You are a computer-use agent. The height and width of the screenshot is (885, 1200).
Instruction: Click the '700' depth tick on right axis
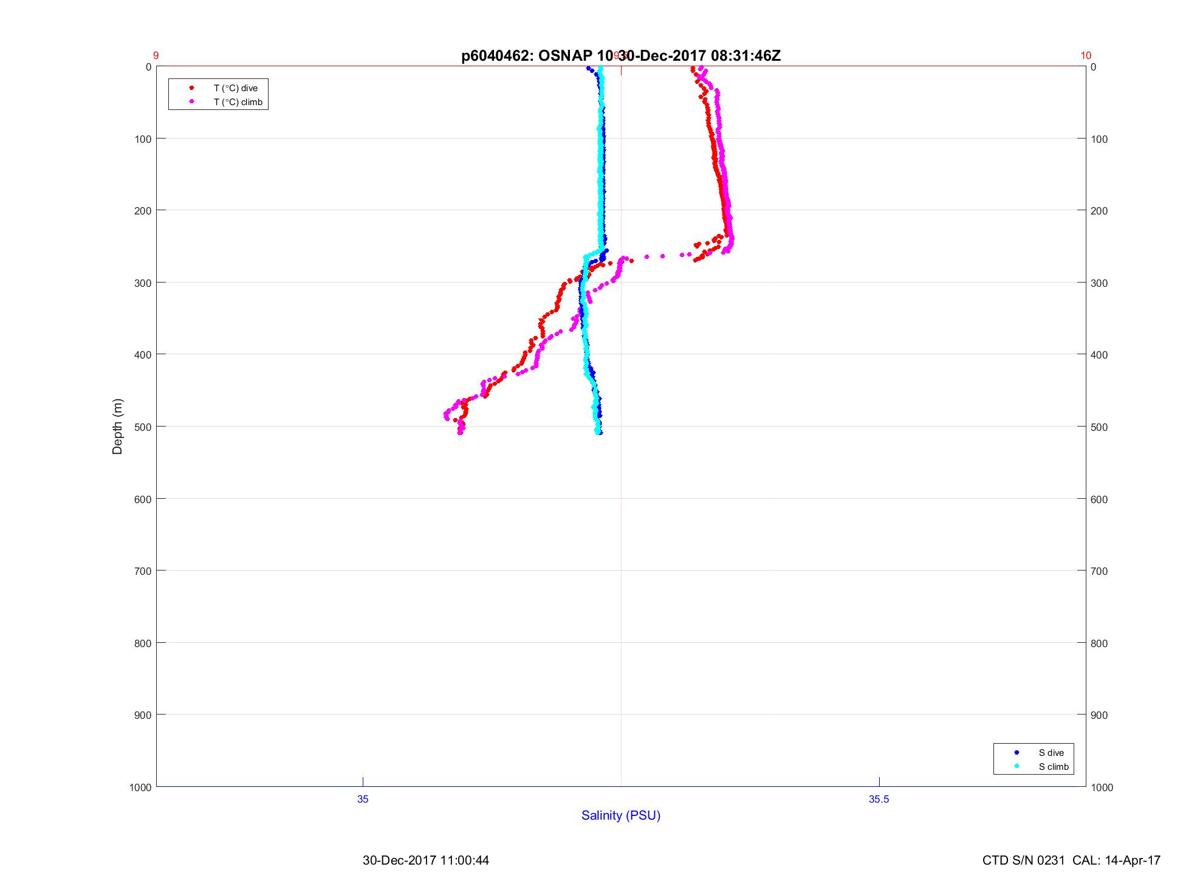[1099, 571]
